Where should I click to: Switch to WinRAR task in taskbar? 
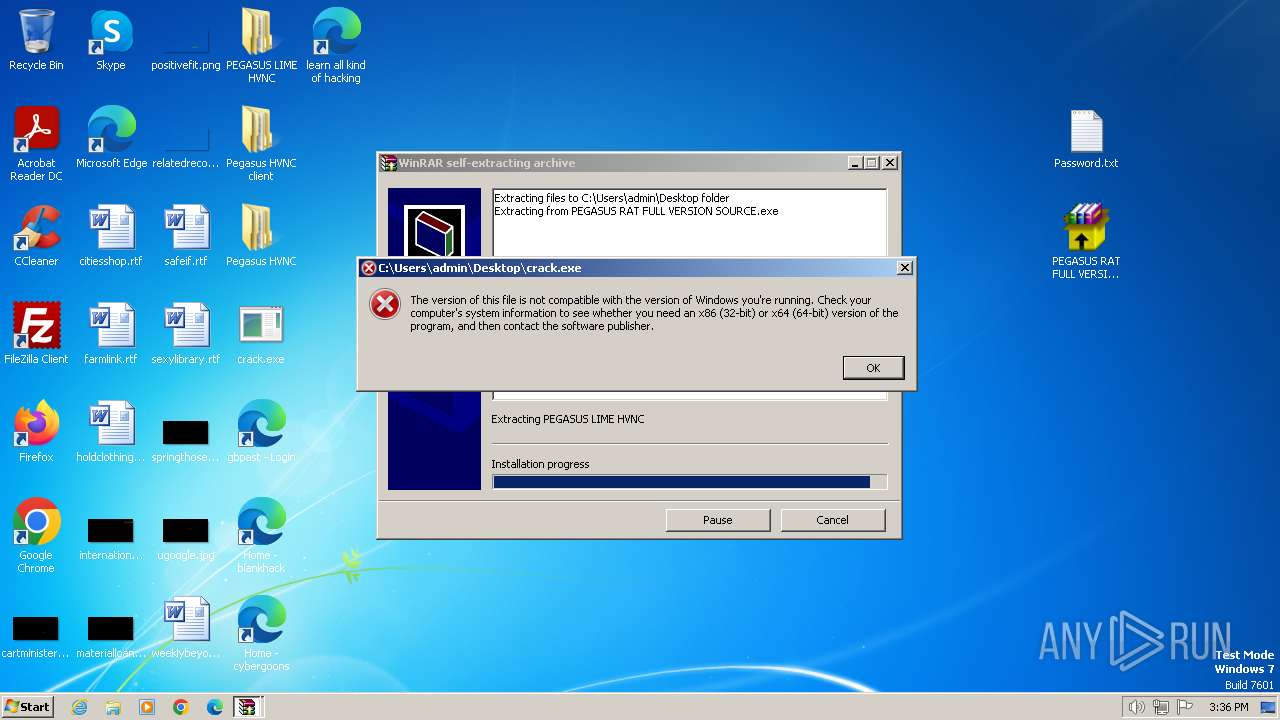tap(246, 707)
